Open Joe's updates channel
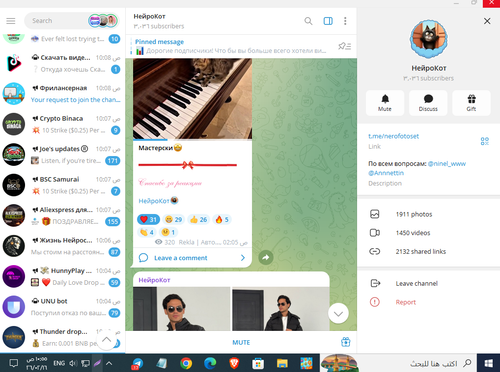The height and width of the screenshot is (372, 500). tap(62, 155)
